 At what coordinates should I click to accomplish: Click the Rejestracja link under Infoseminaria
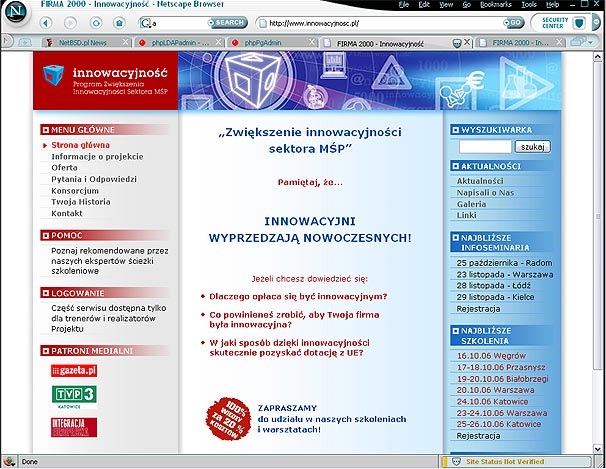(x=478, y=309)
